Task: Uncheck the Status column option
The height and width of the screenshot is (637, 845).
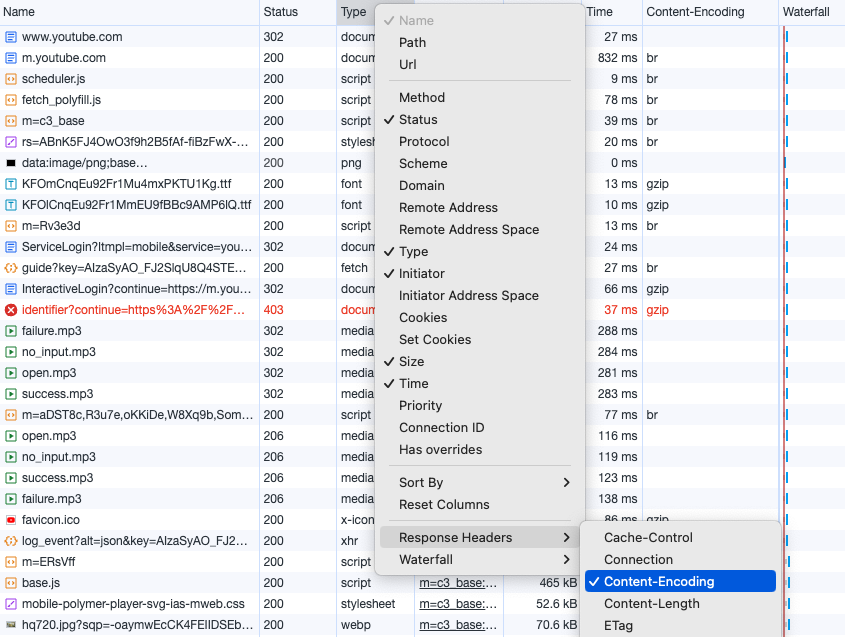Action: click(418, 120)
